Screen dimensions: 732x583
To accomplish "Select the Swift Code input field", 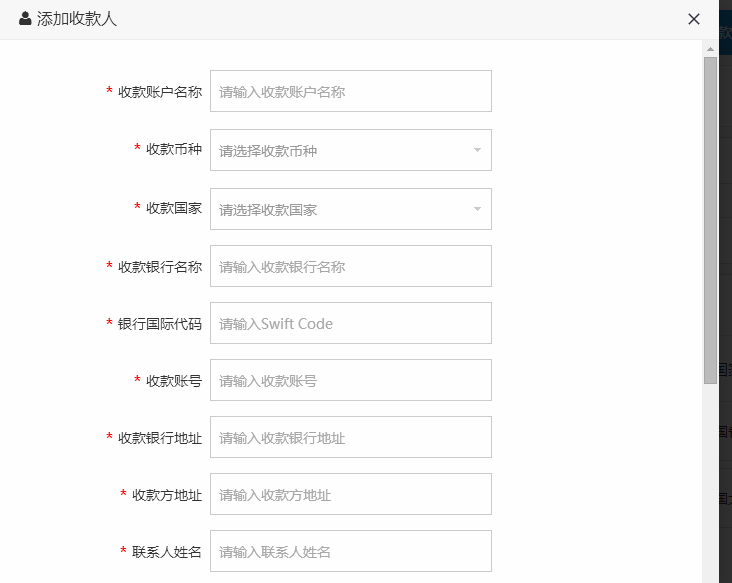I will coord(350,323).
